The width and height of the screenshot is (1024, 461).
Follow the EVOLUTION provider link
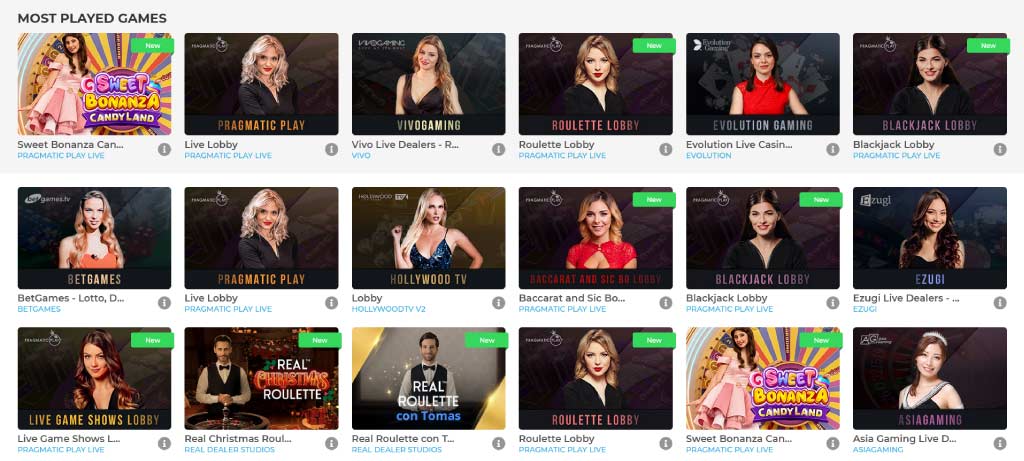[709, 156]
